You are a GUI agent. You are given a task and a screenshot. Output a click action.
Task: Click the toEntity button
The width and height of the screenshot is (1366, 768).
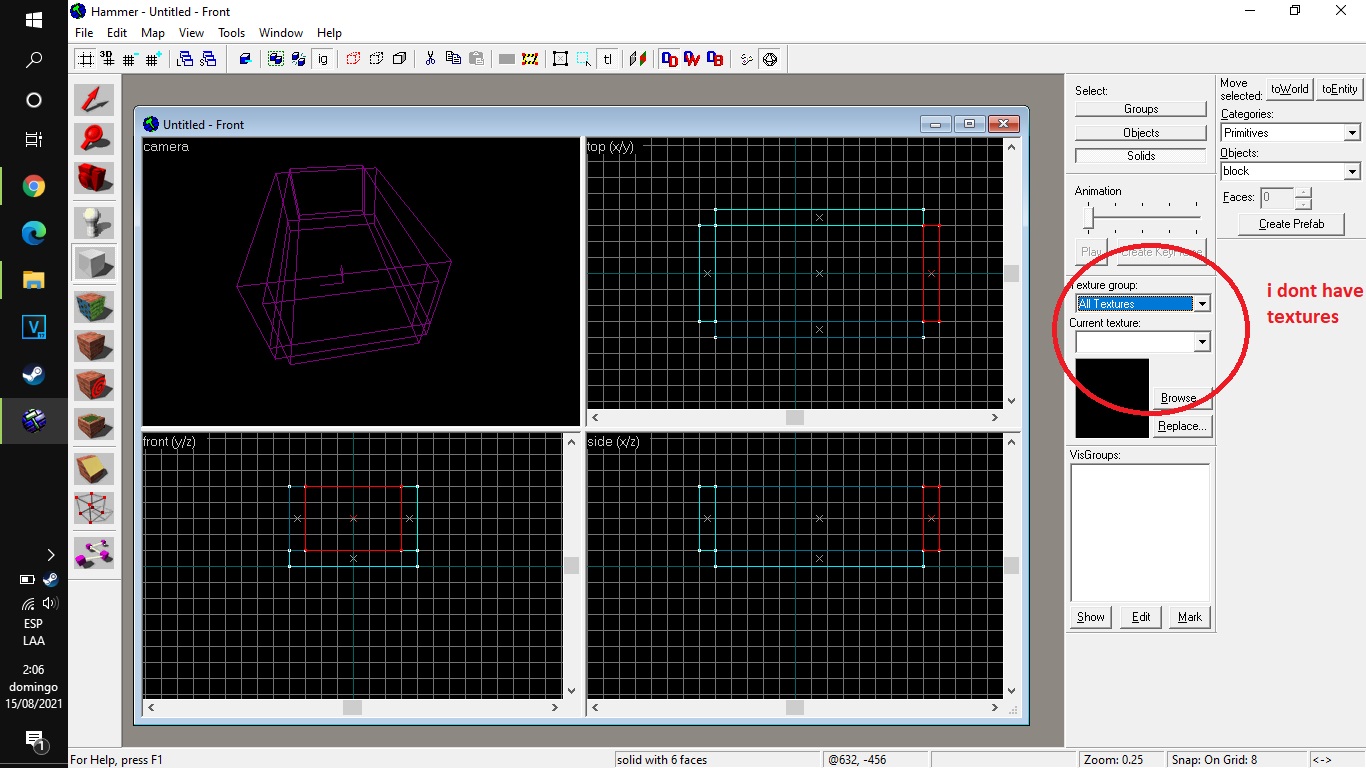point(1340,89)
